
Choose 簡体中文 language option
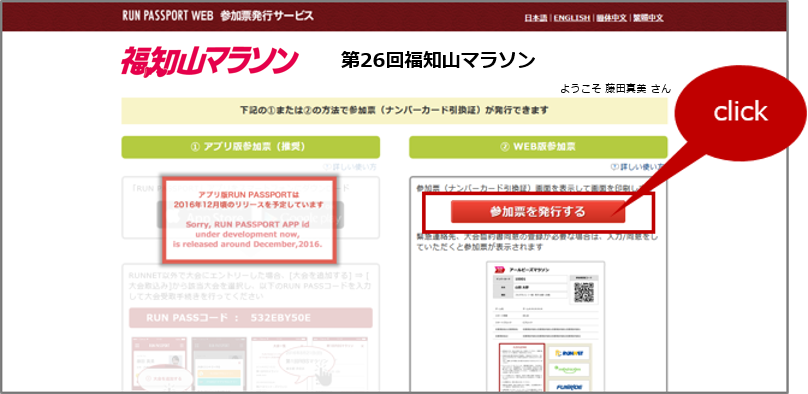point(612,18)
